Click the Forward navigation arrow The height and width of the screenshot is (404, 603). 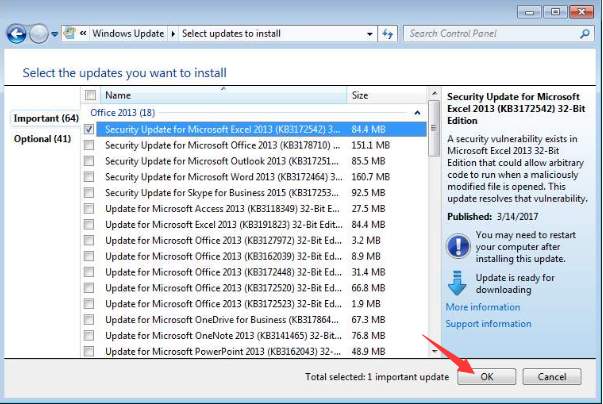pyautogui.click(x=38, y=34)
